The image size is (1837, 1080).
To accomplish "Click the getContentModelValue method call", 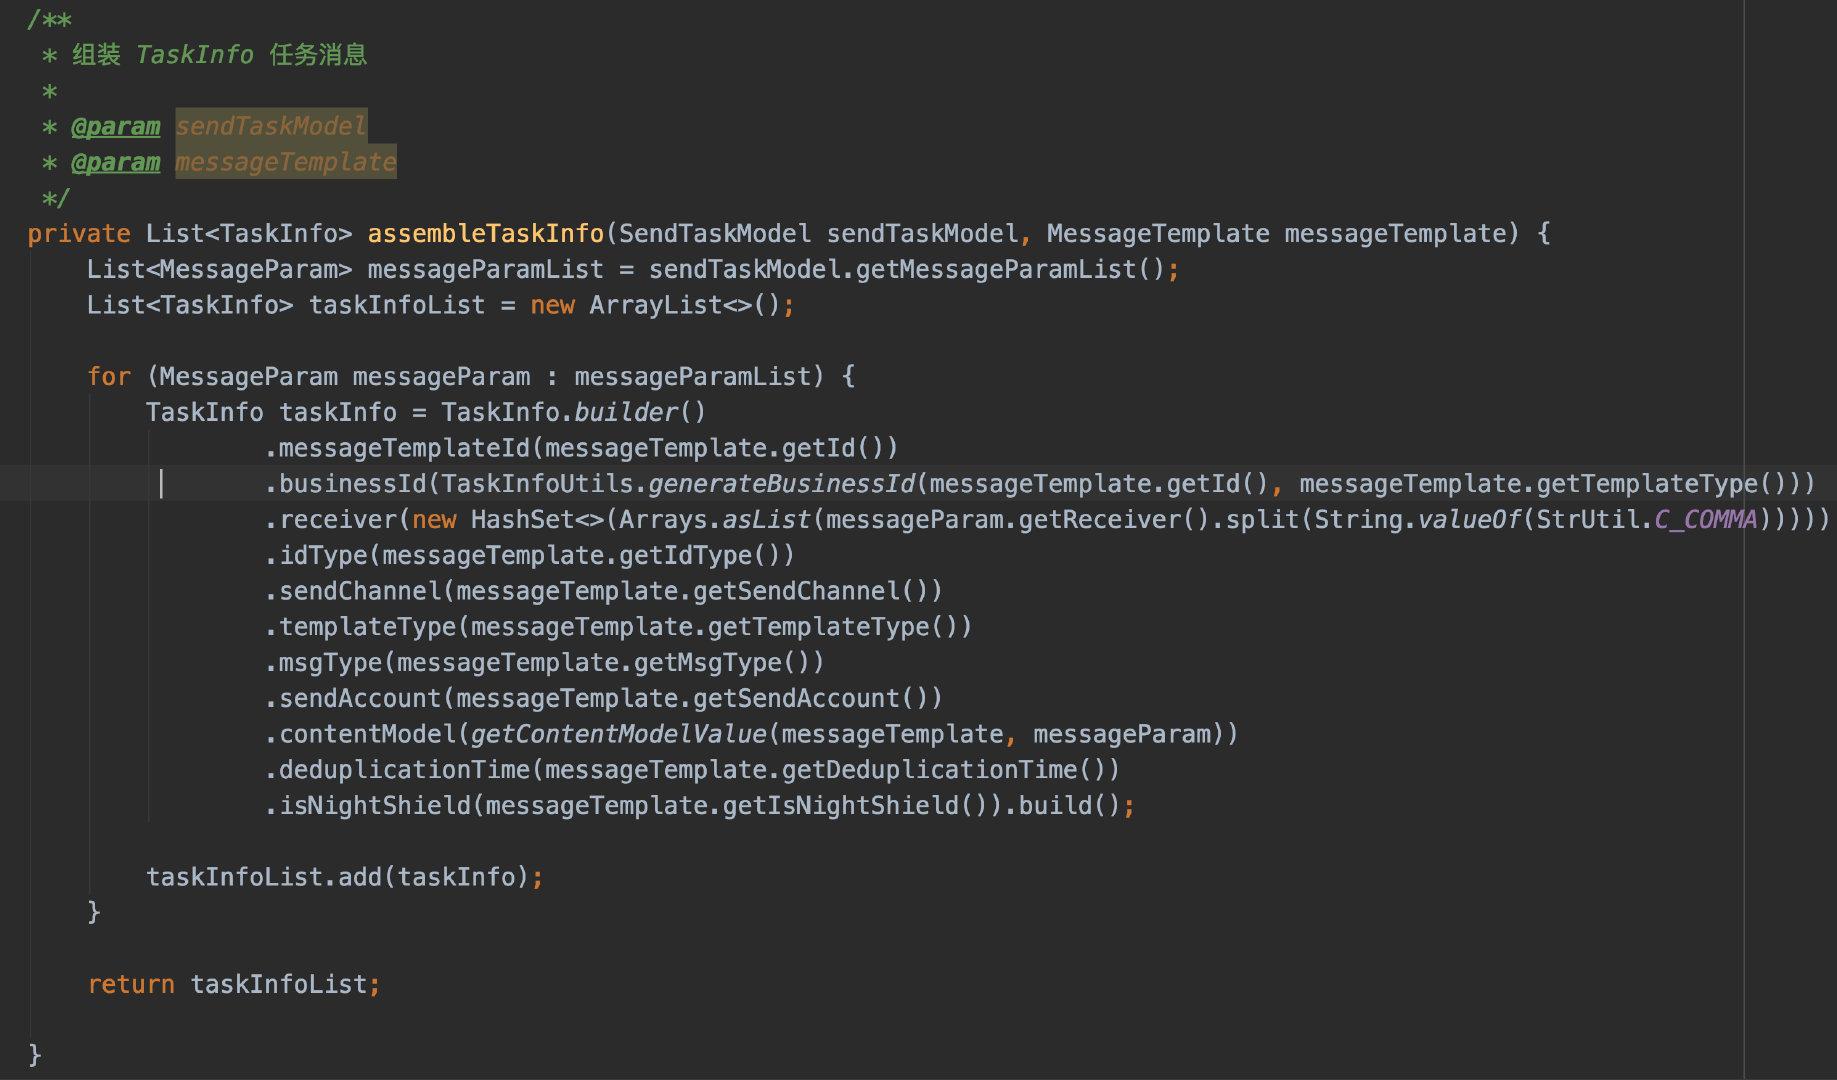I will click(618, 735).
